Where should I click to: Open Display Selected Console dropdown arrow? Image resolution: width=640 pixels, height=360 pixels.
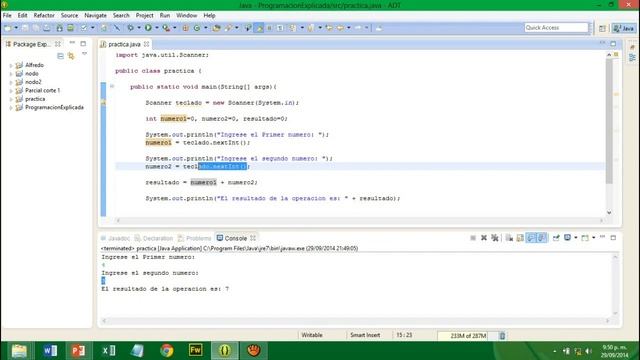pos(576,238)
